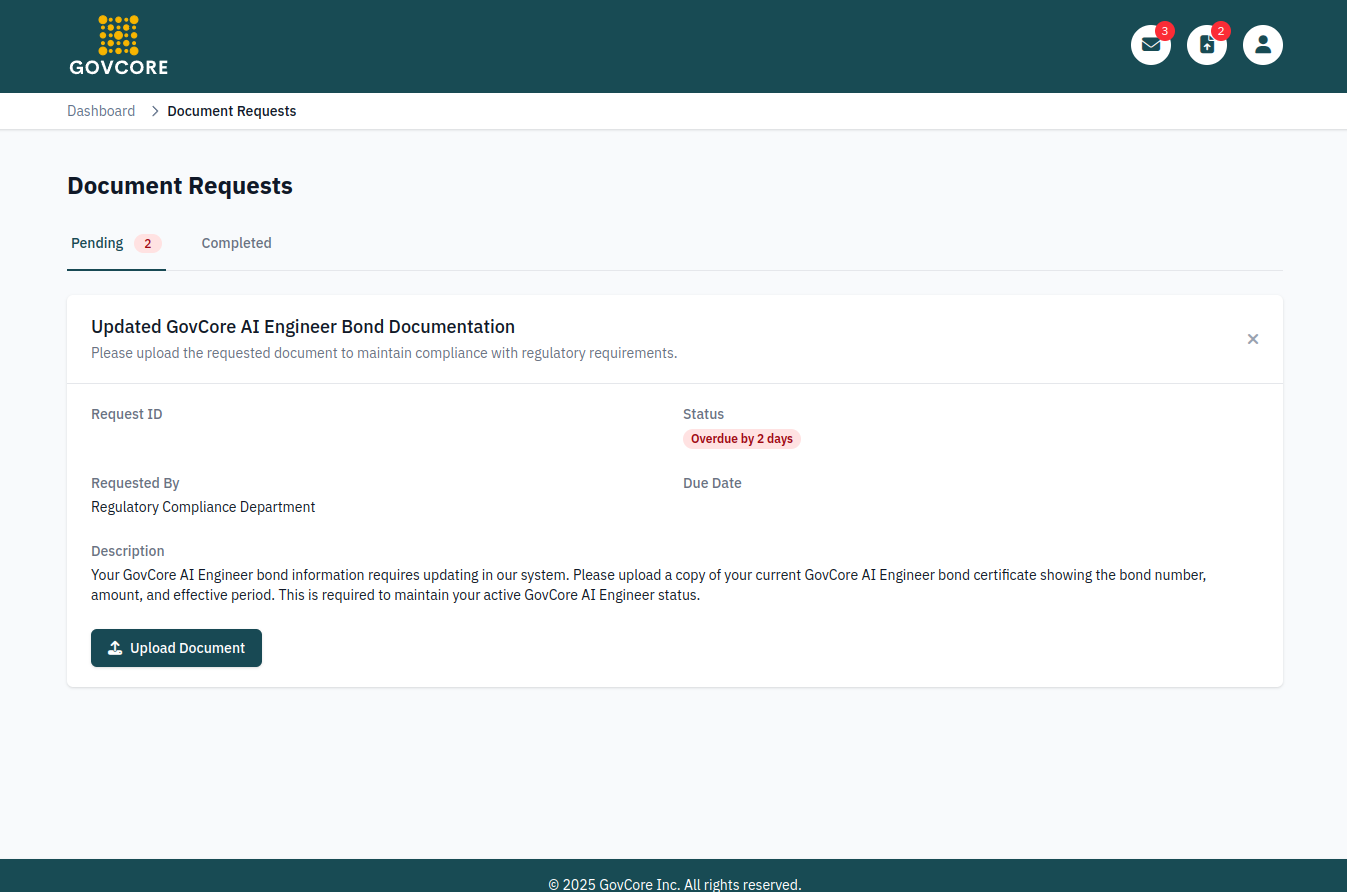Go back to Dashboard breadcrumb
1347x892 pixels.
[101, 111]
